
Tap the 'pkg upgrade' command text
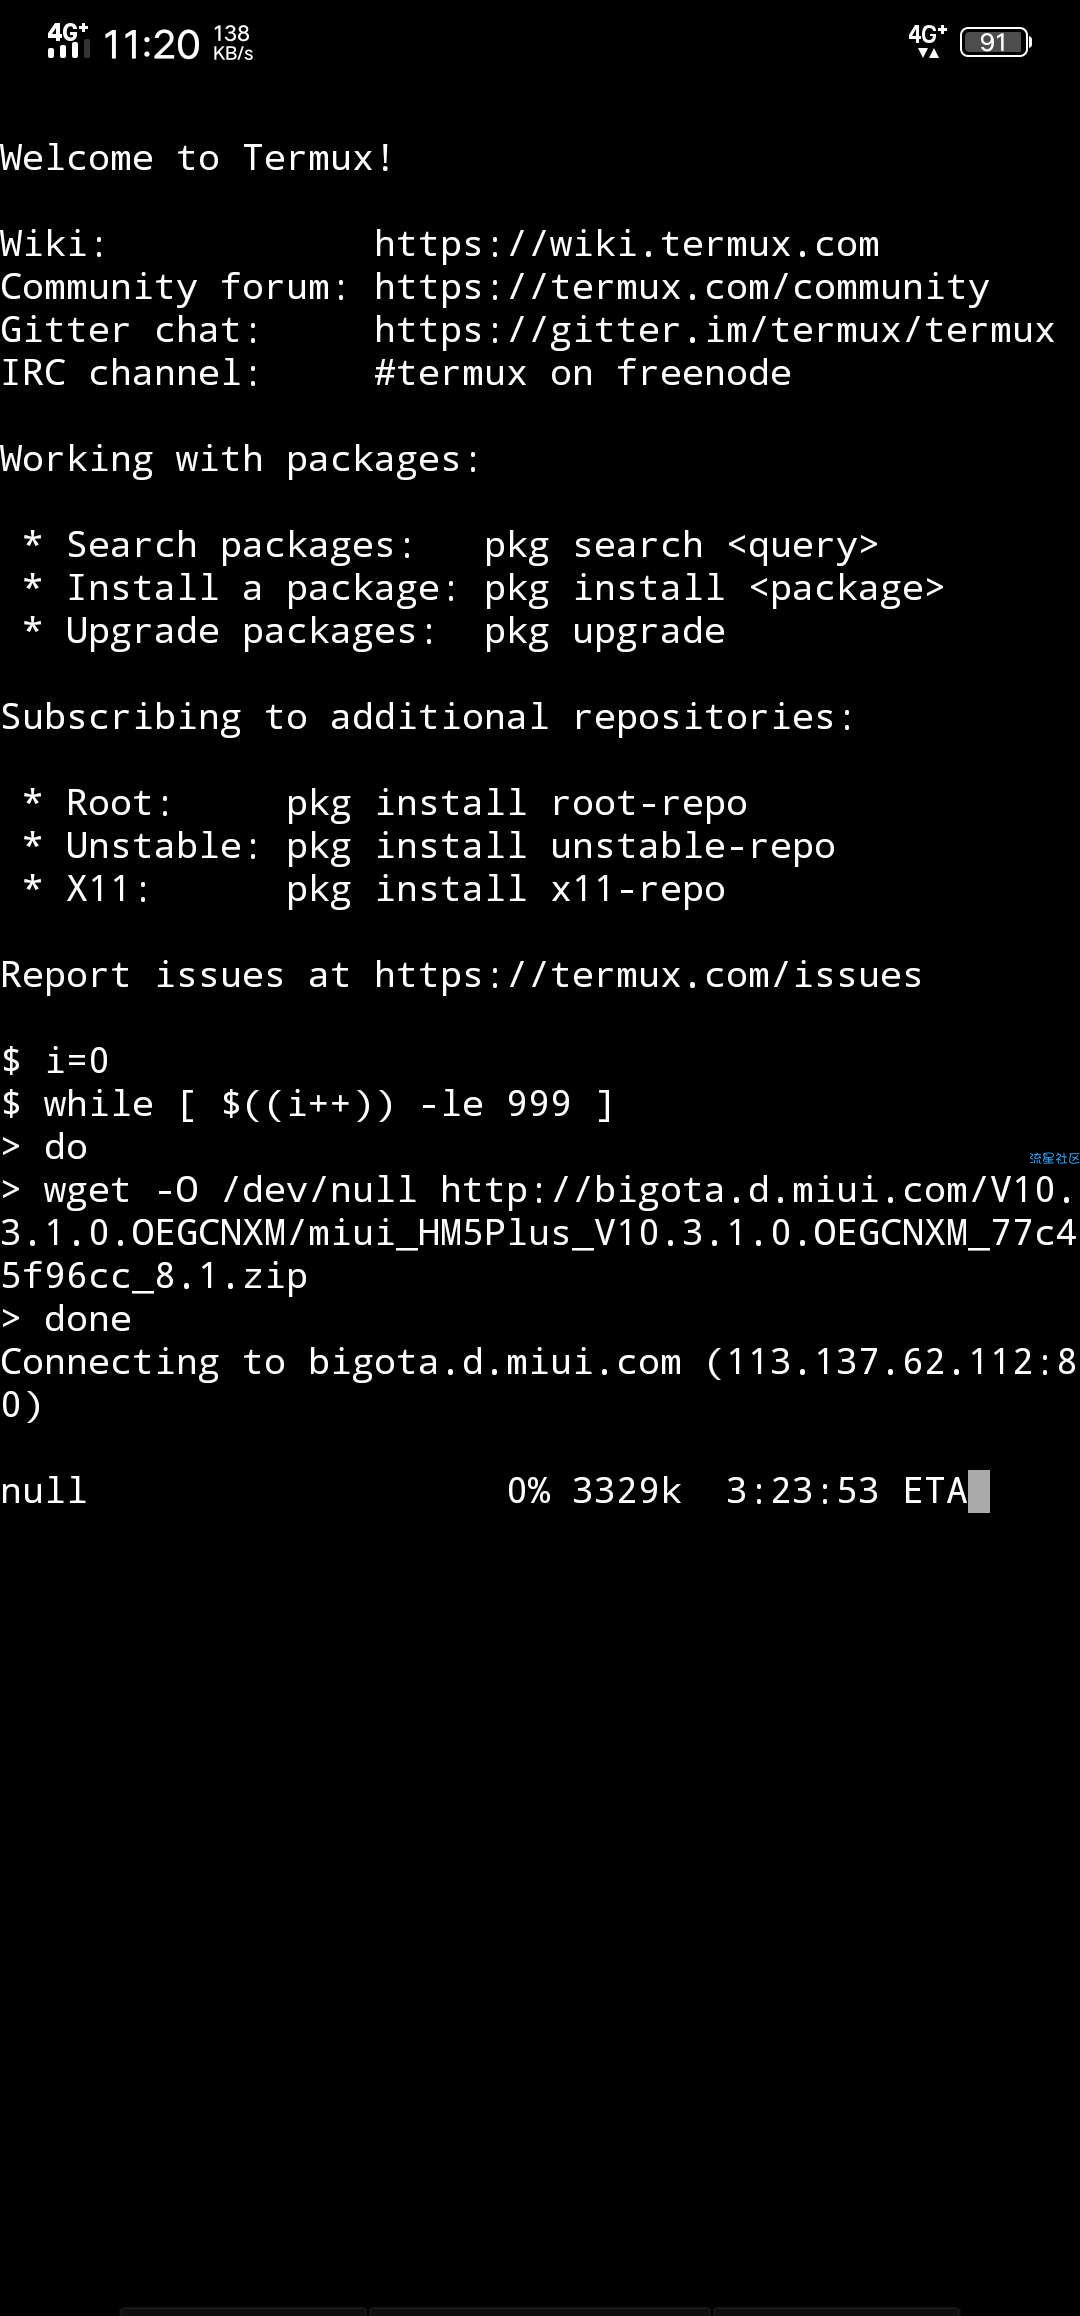pyautogui.click(x=604, y=631)
